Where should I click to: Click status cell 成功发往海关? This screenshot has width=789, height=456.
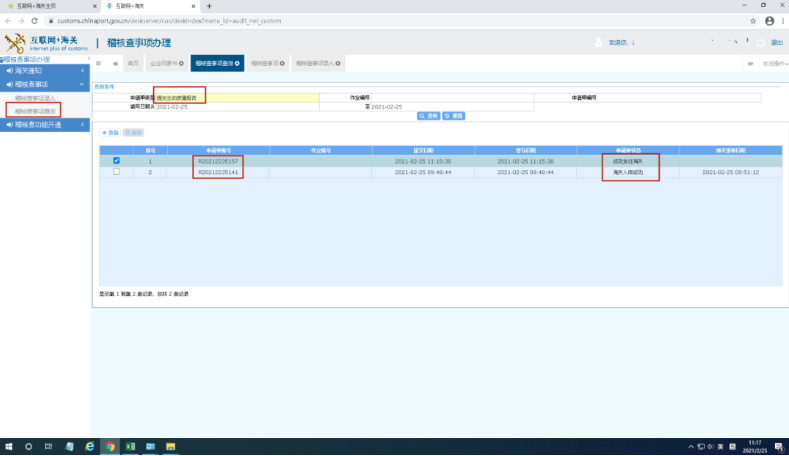coord(627,161)
